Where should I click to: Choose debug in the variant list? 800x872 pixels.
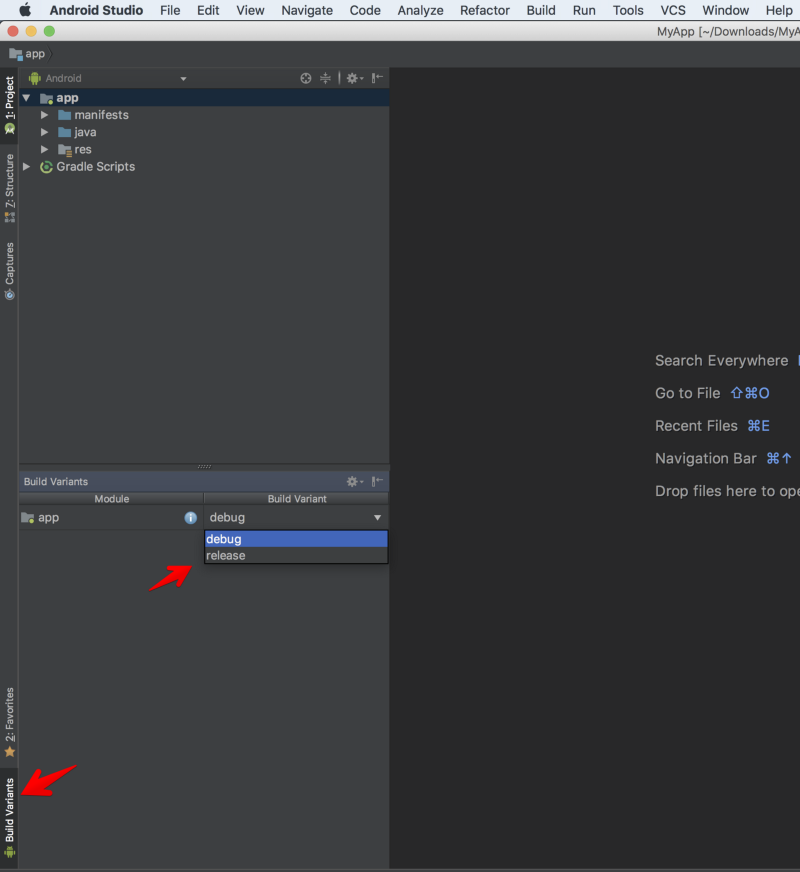pos(296,539)
